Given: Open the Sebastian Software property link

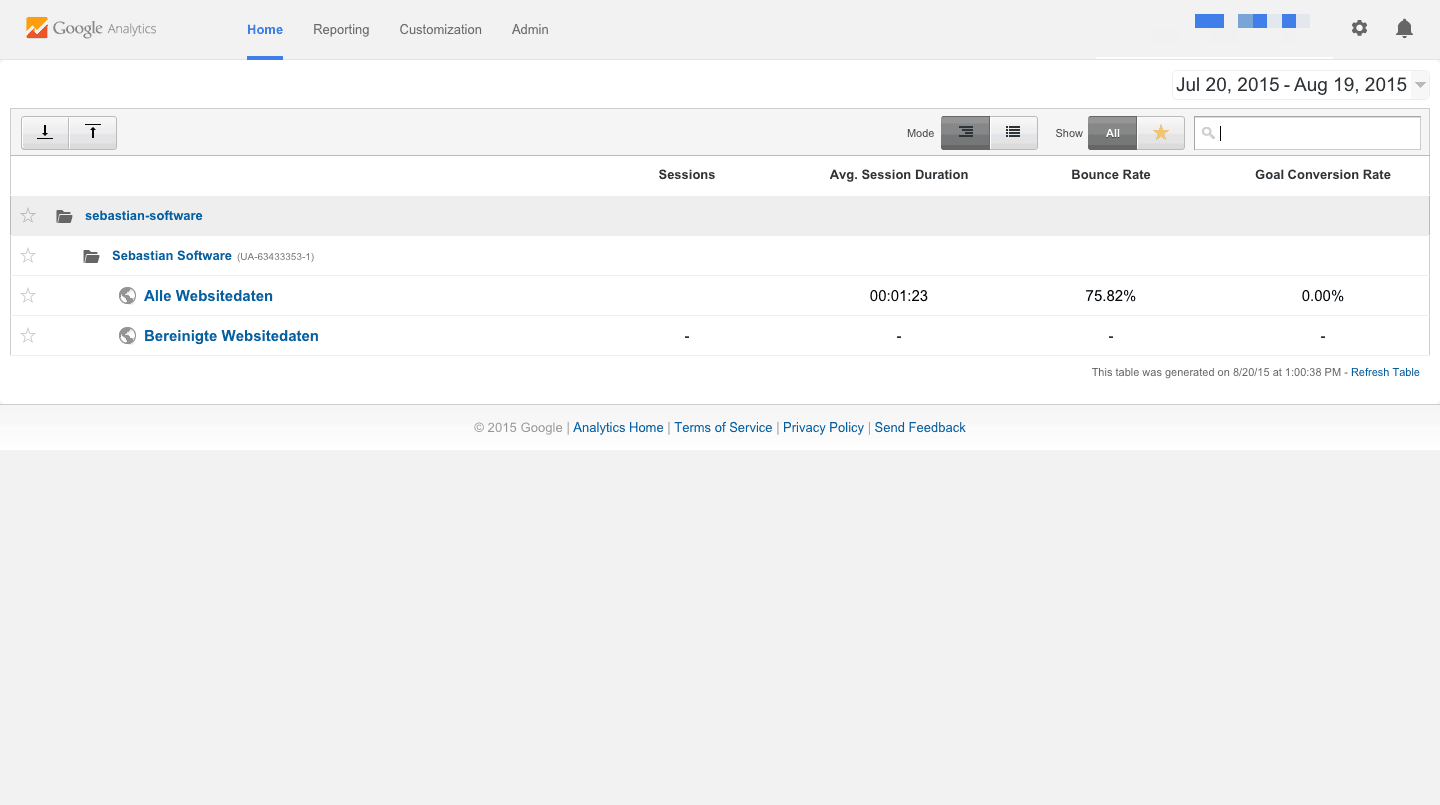Looking at the screenshot, I should pos(172,256).
